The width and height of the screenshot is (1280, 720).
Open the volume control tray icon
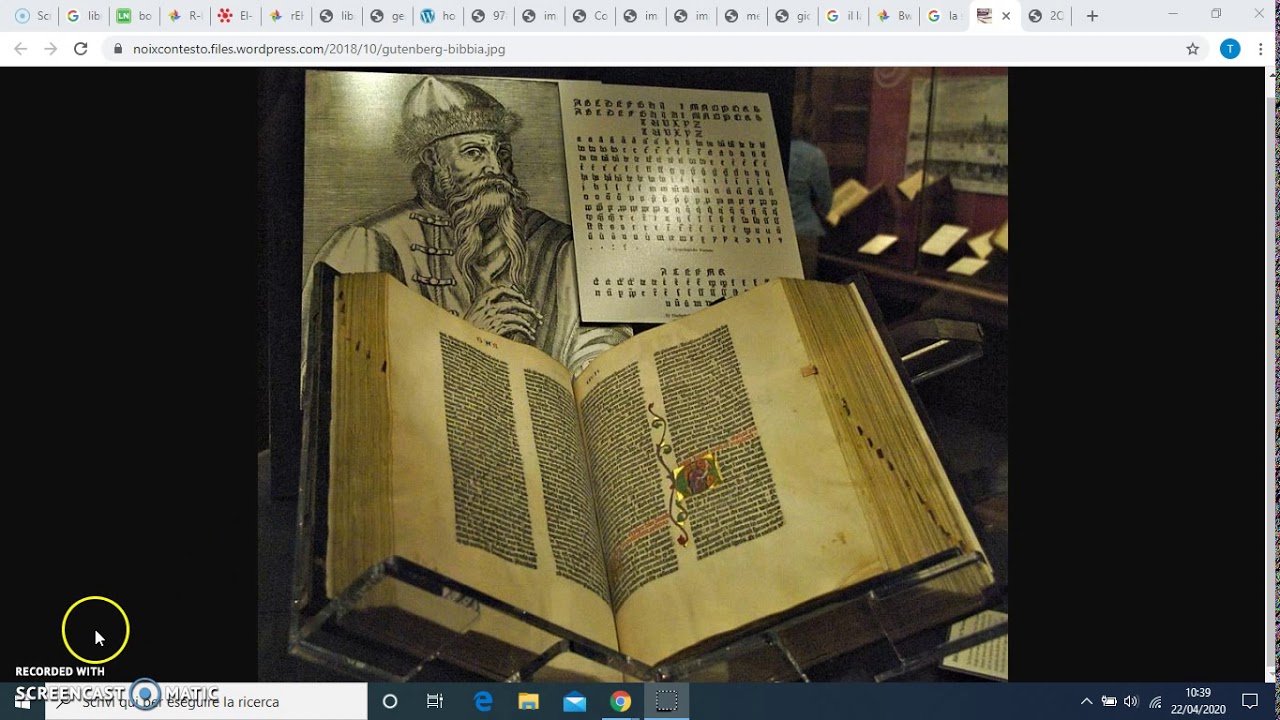1131,701
